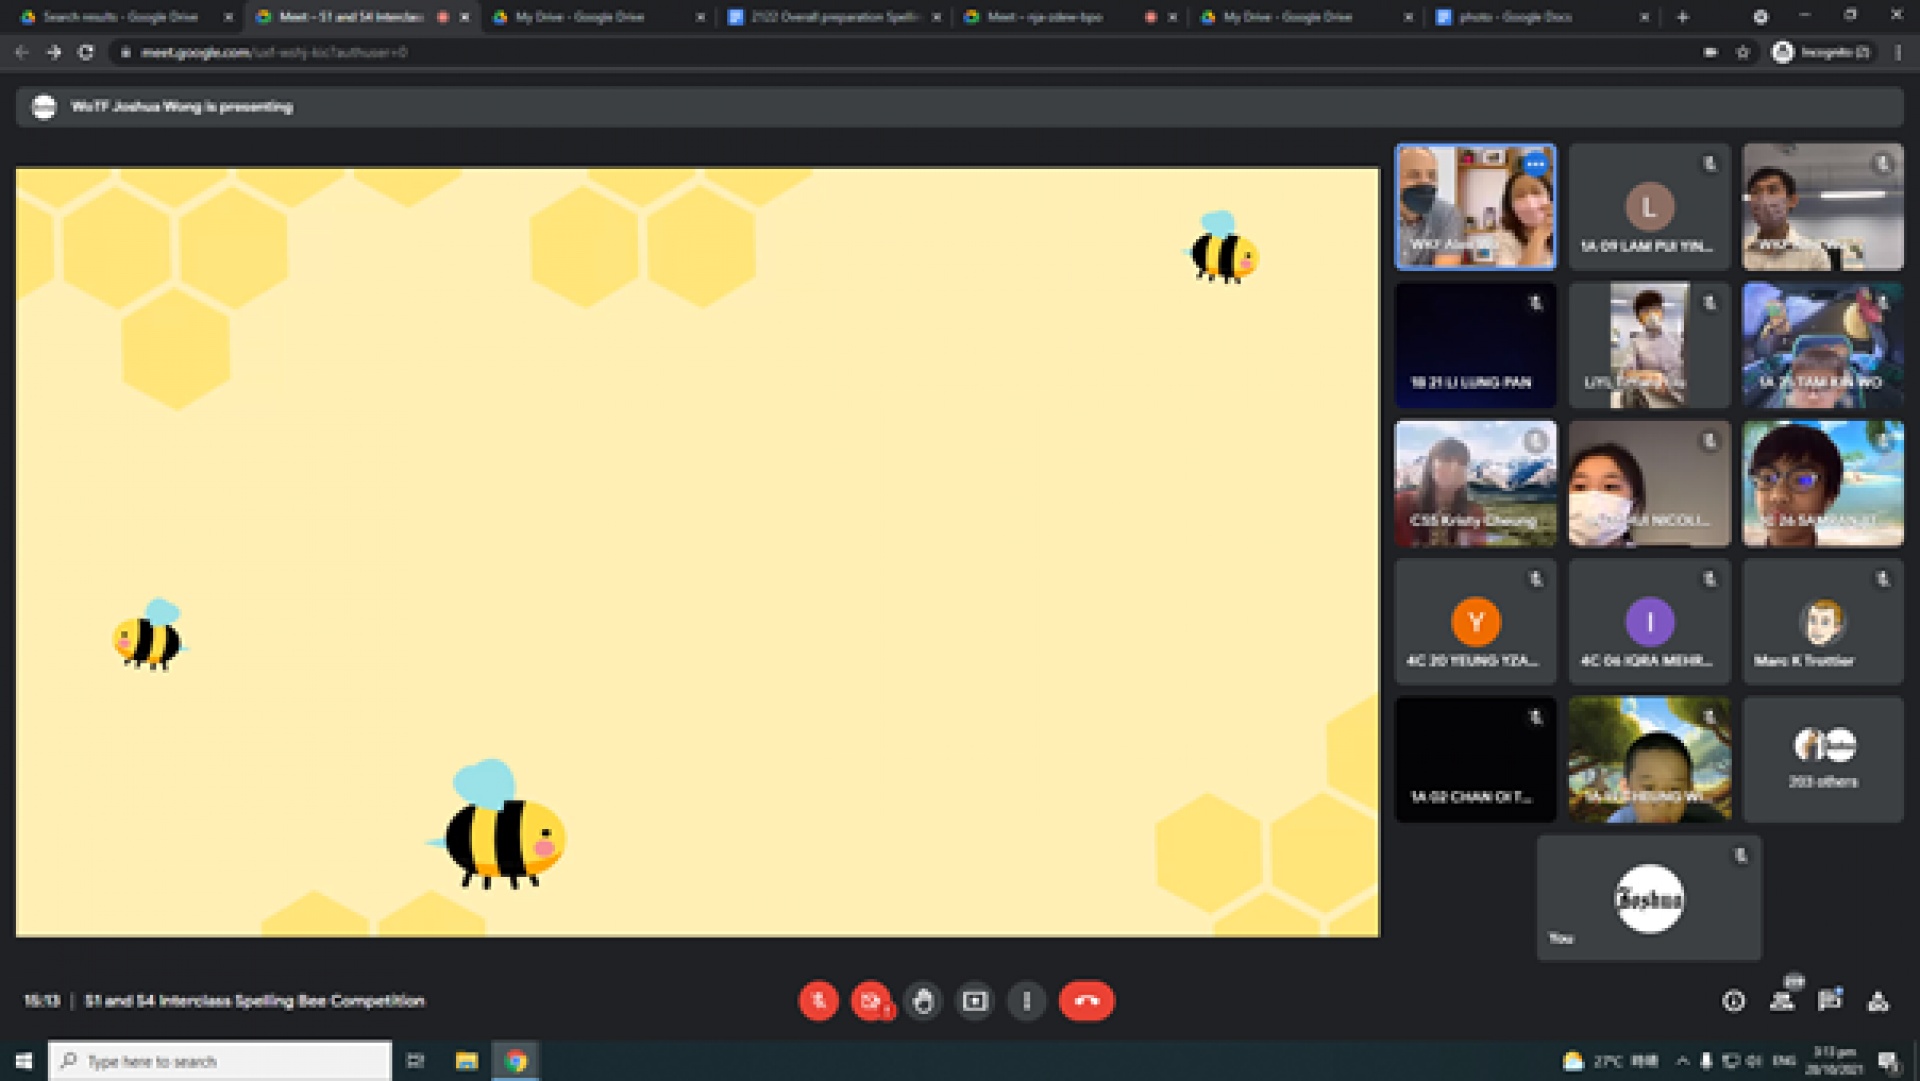This screenshot has height=1081, width=1920.
Task: Open the activities shapes icon
Action: pos(1878,1001)
